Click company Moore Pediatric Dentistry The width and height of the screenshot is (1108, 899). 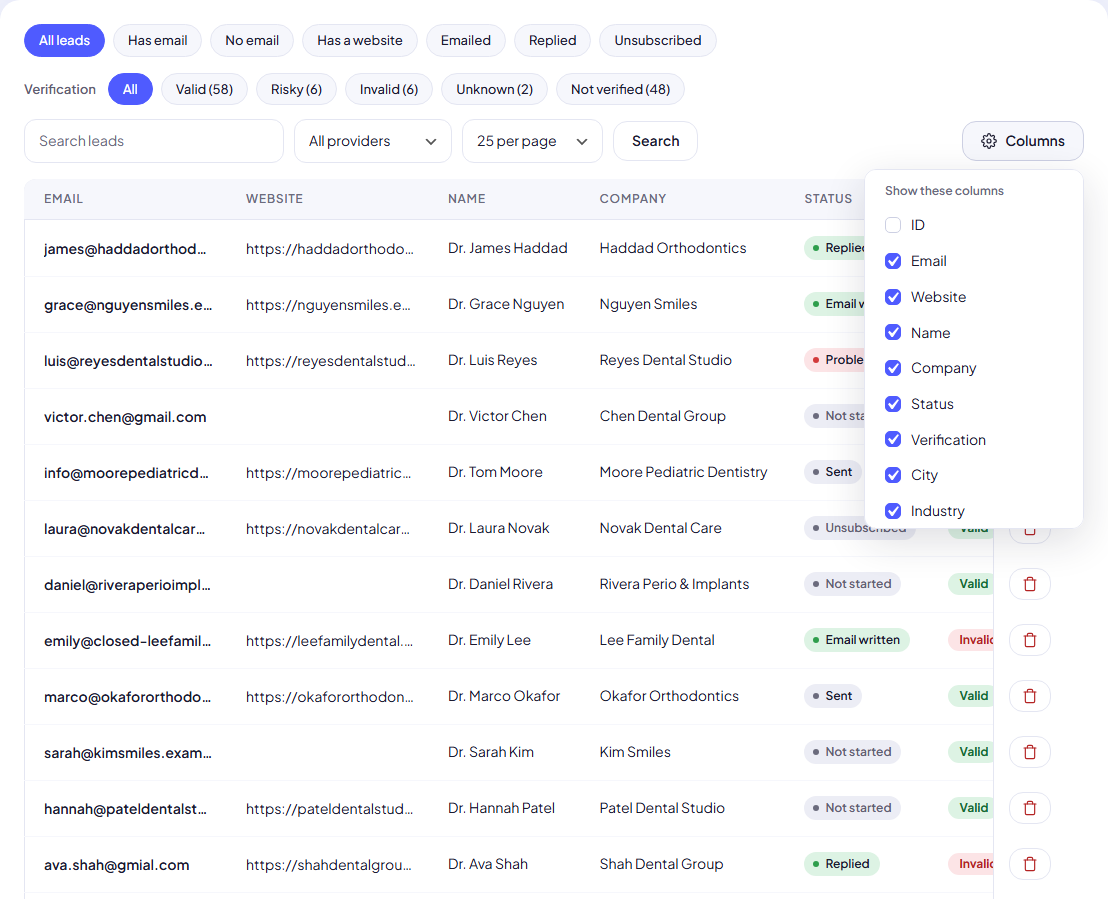pyautogui.click(x=683, y=472)
